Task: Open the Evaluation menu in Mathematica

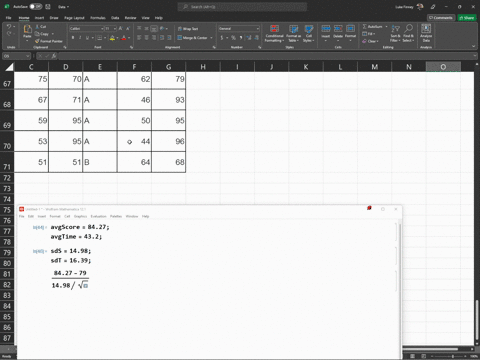Action: (x=98, y=216)
